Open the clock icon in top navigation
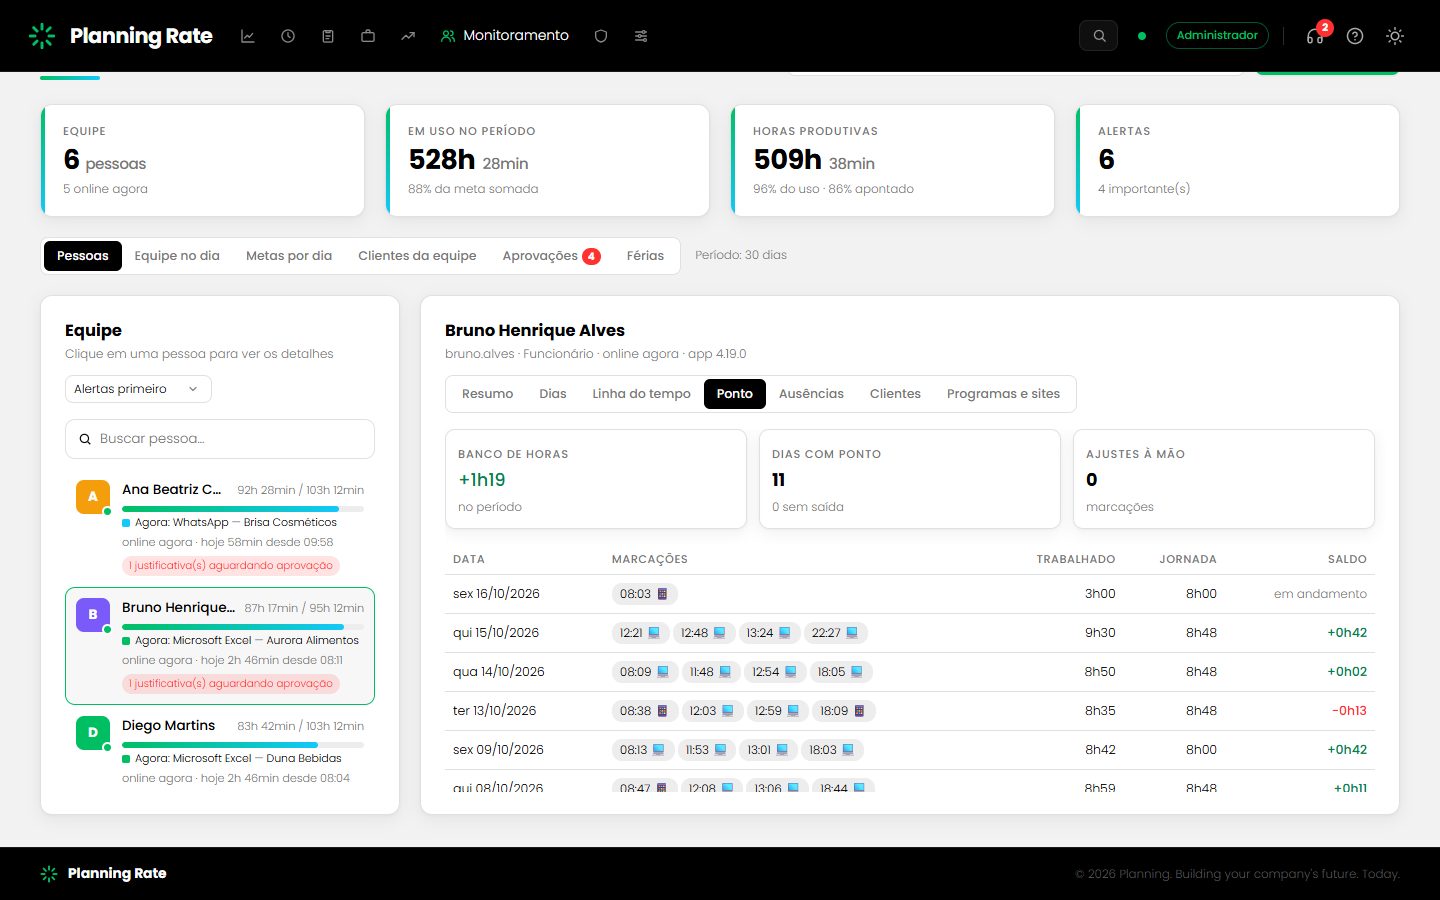This screenshot has width=1440, height=900. tap(288, 36)
